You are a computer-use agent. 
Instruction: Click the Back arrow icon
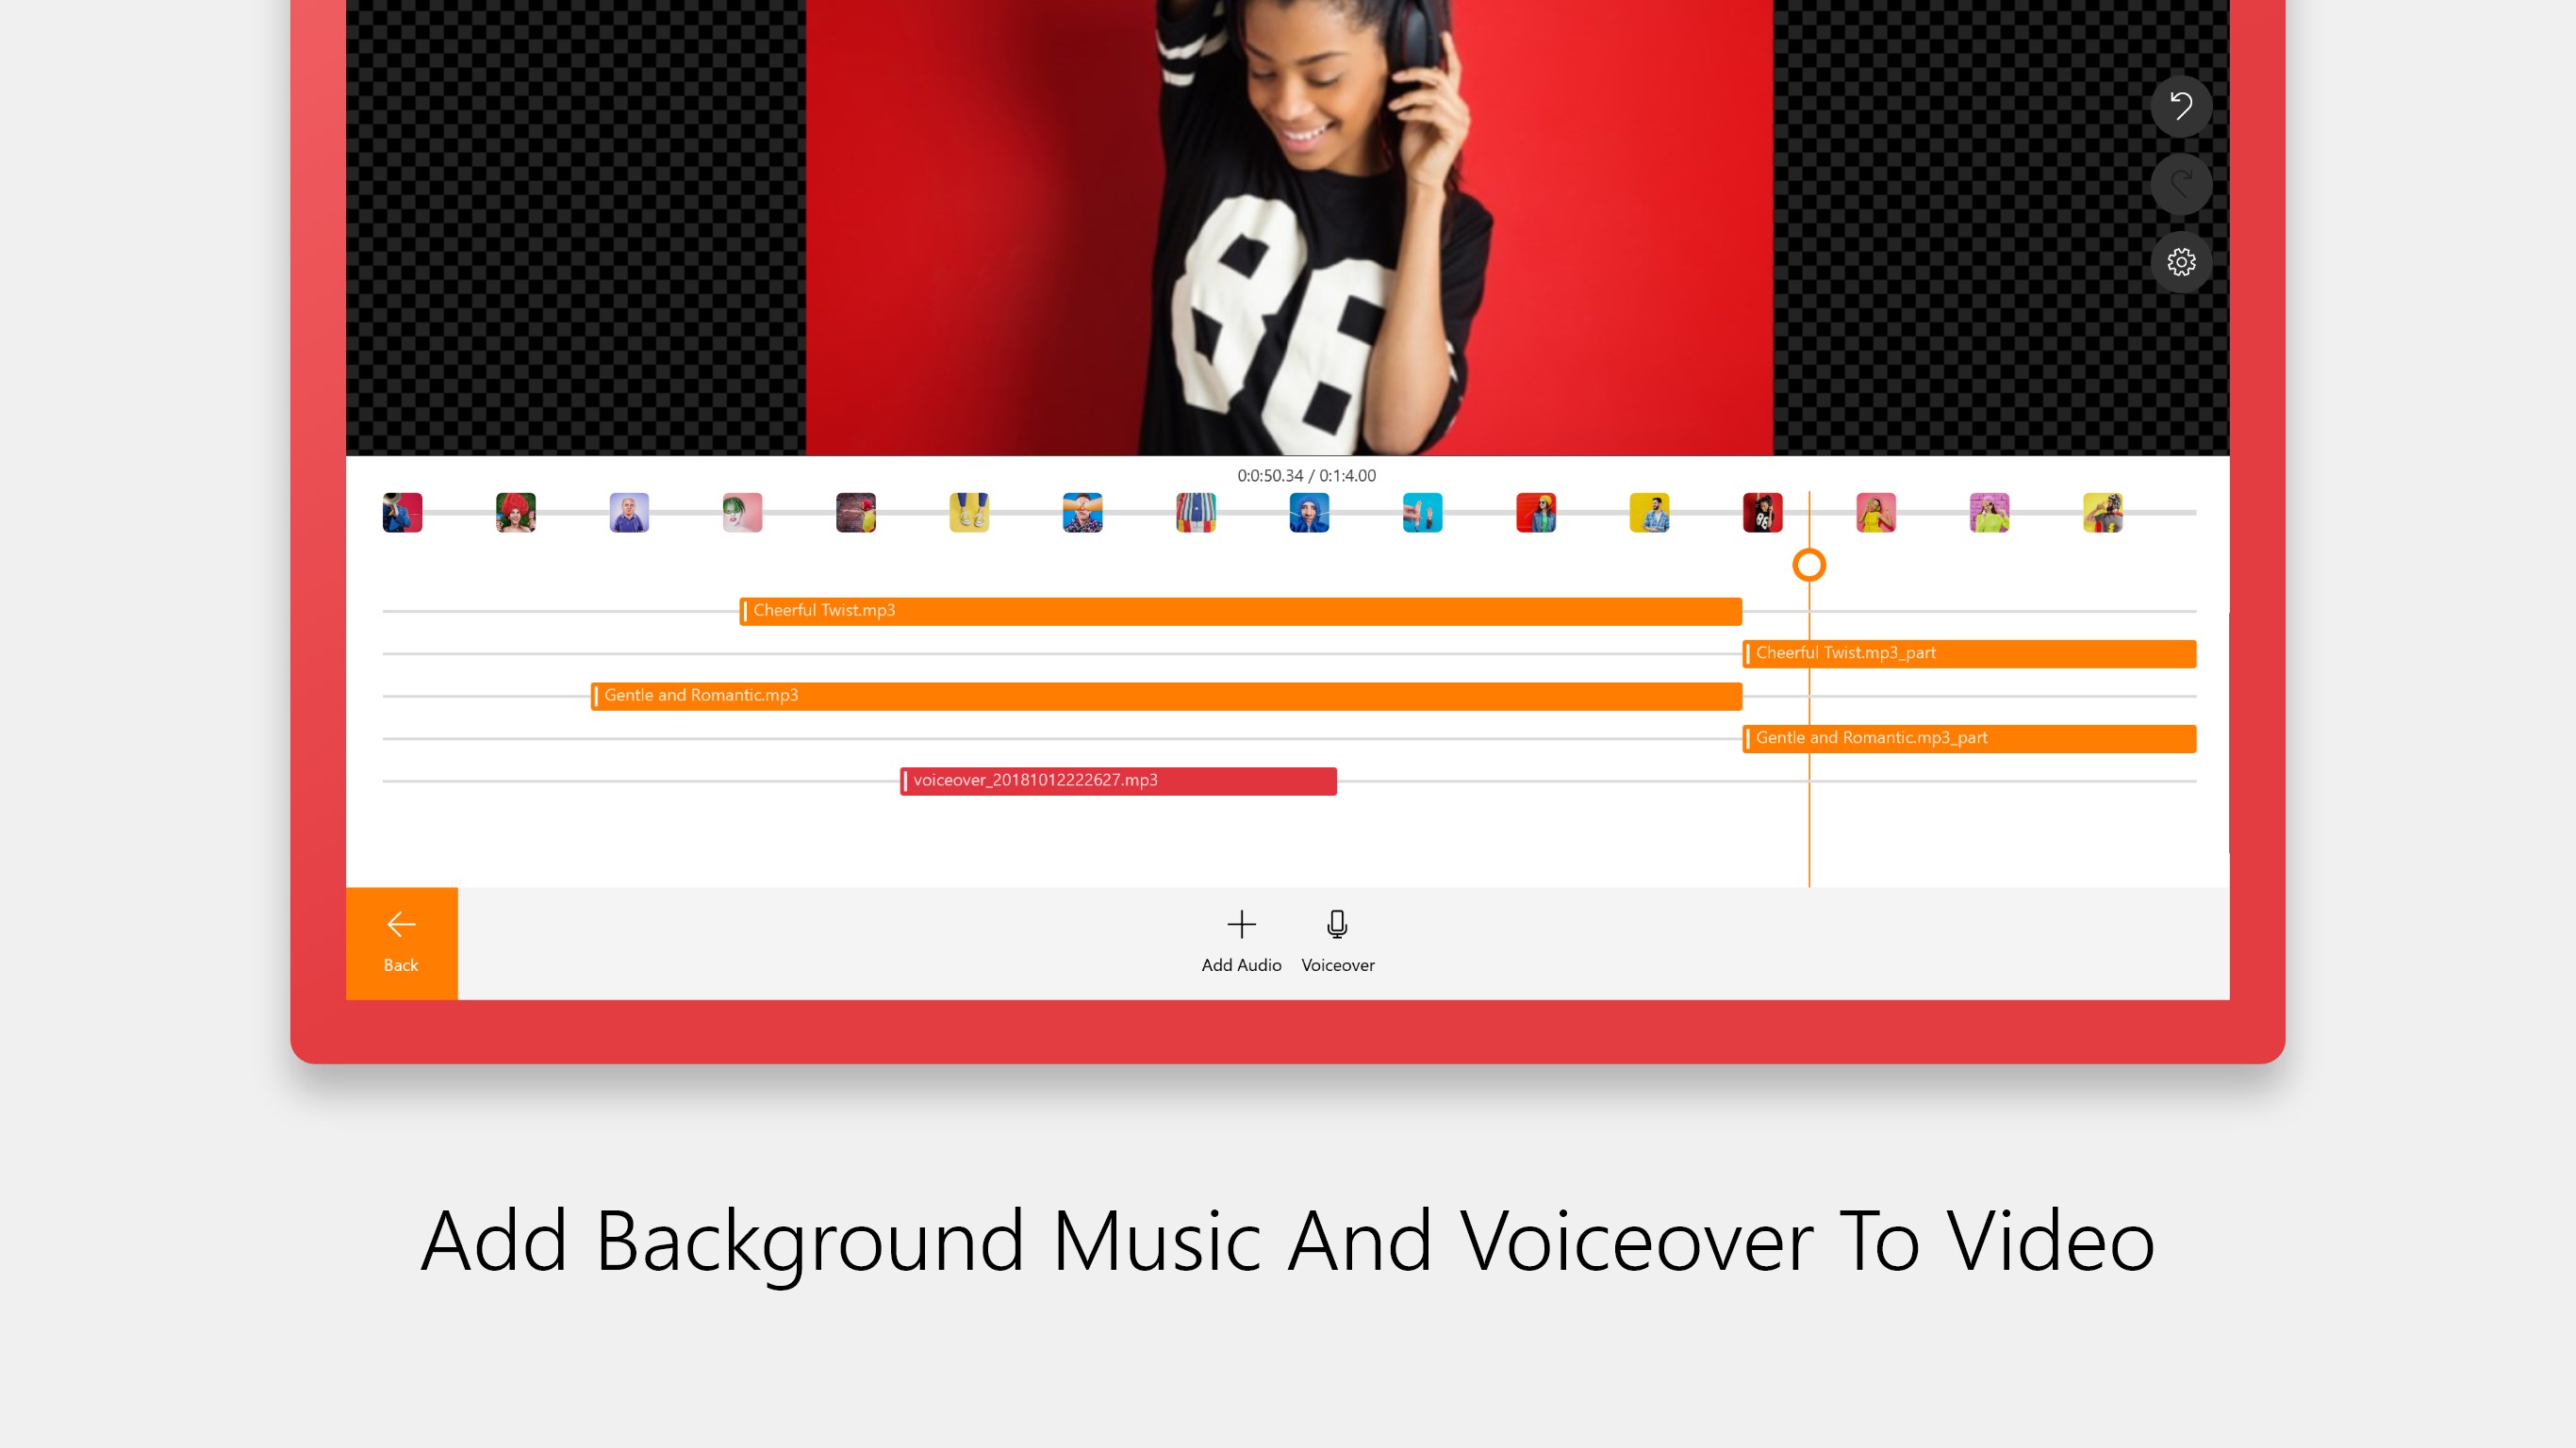click(x=400, y=924)
